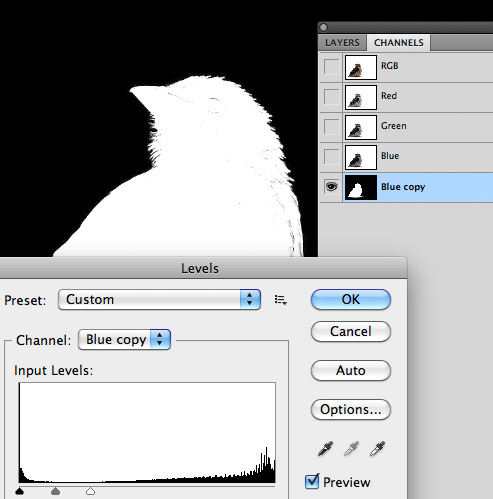493x499 pixels.
Task: Click the Blue copy channel thumbnail
Action: (360, 187)
